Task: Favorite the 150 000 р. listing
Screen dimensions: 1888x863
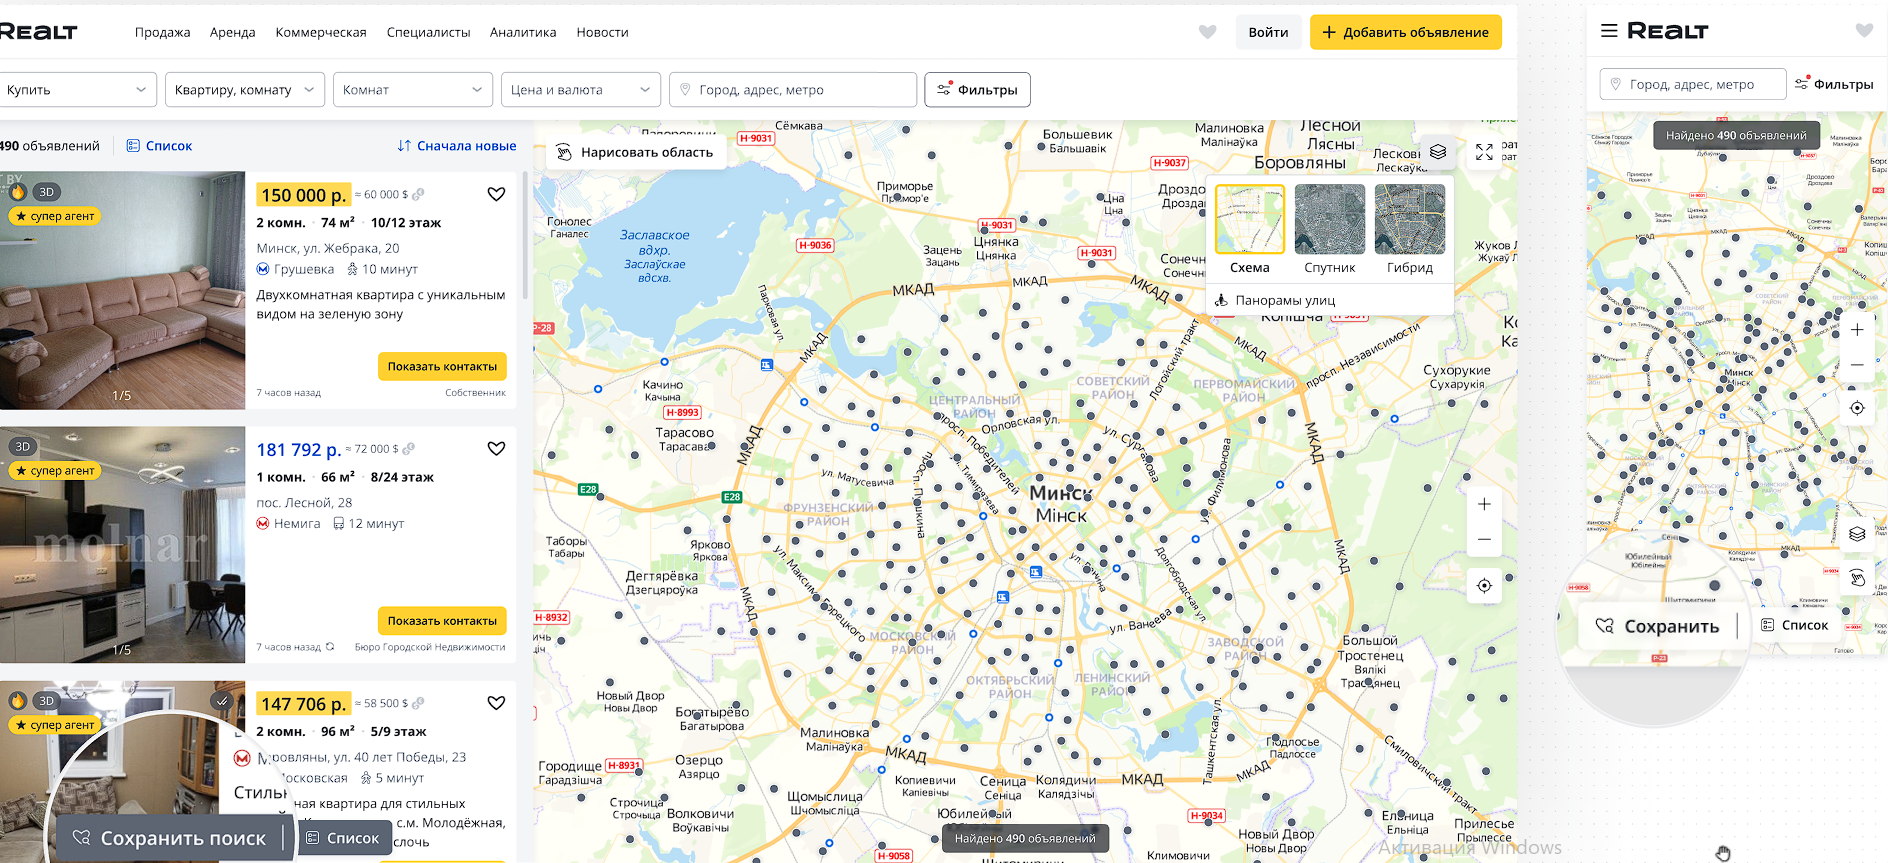Action: [x=496, y=194]
